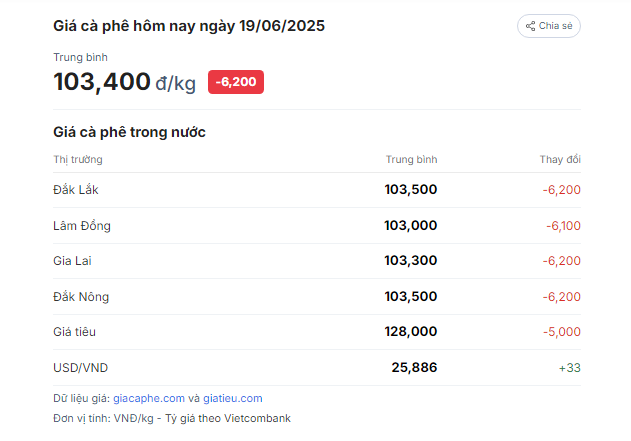Click the Chia sẻ share button
The height and width of the screenshot is (441, 631).
[x=549, y=26]
